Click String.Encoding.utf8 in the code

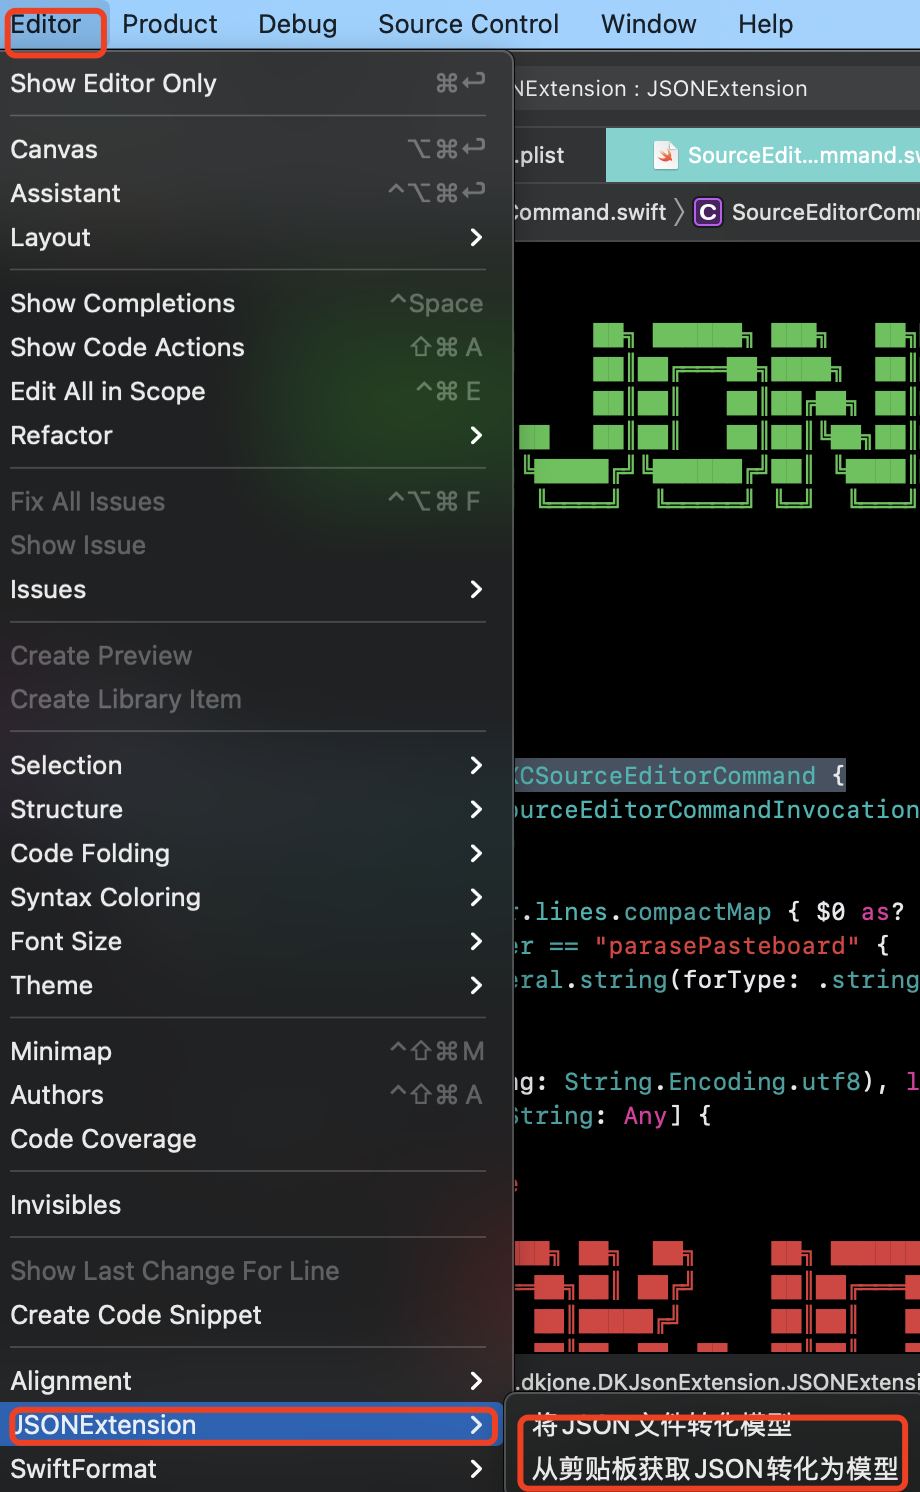tap(714, 1081)
